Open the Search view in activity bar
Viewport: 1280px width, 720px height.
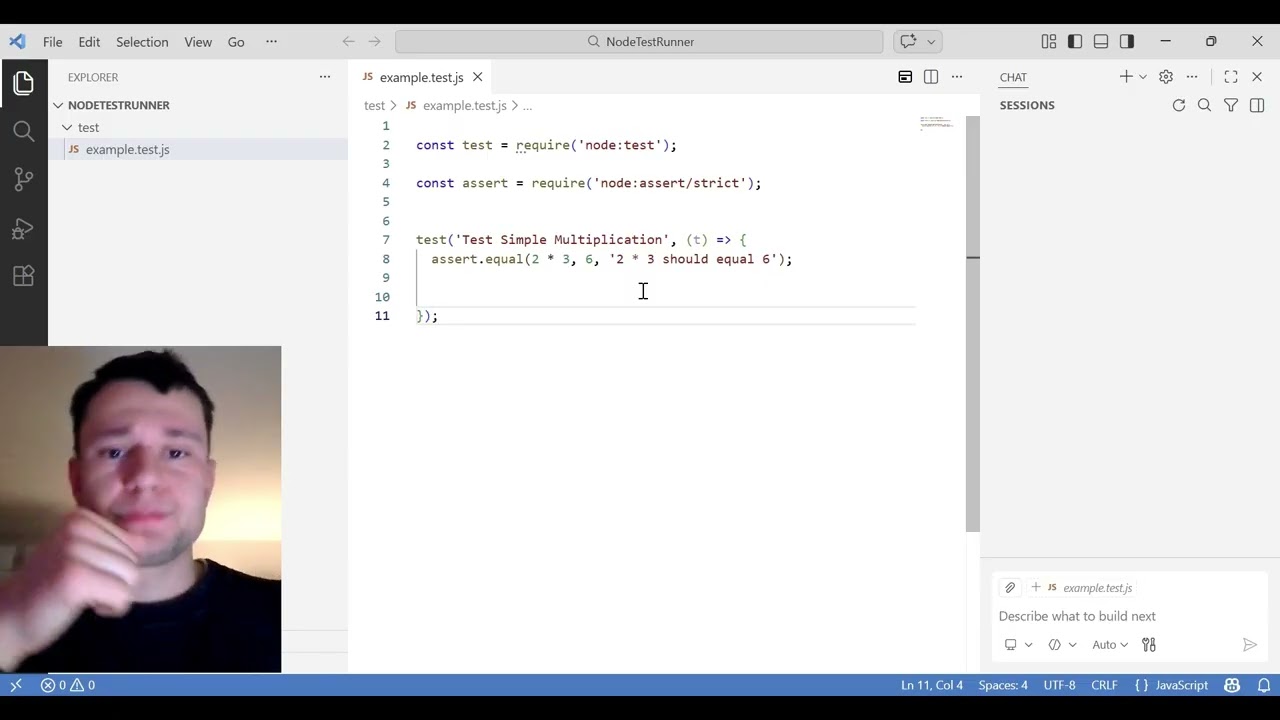24,131
